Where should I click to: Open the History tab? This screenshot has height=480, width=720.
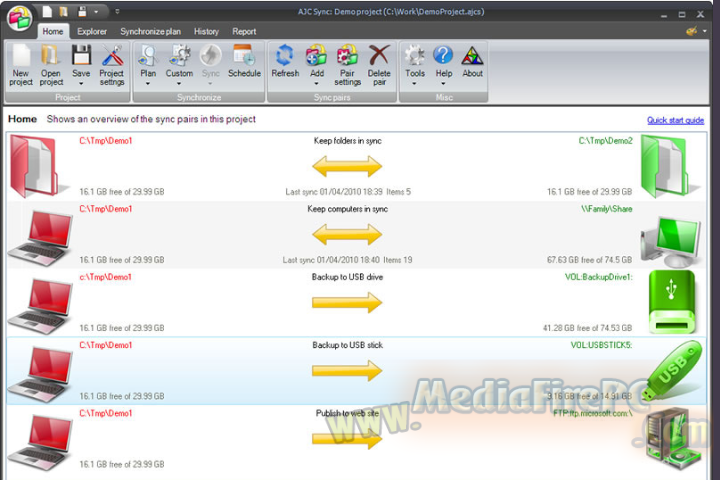pos(206,32)
